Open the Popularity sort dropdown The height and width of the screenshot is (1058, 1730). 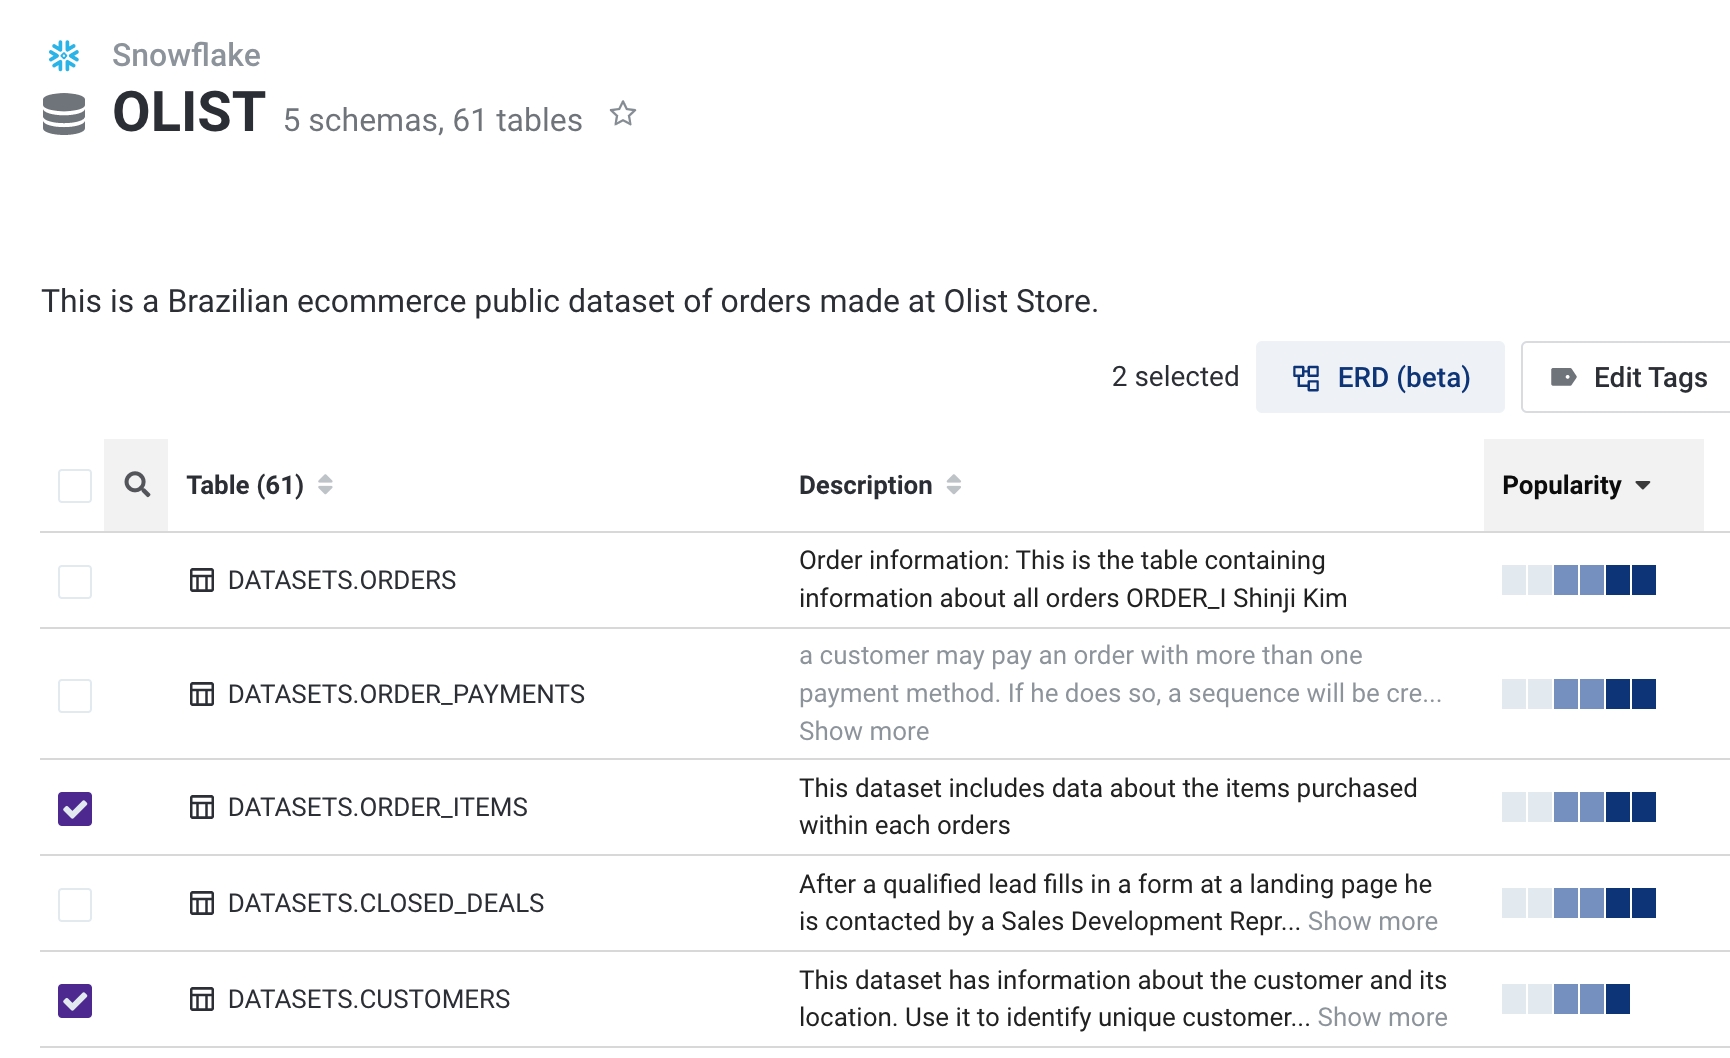(1576, 485)
